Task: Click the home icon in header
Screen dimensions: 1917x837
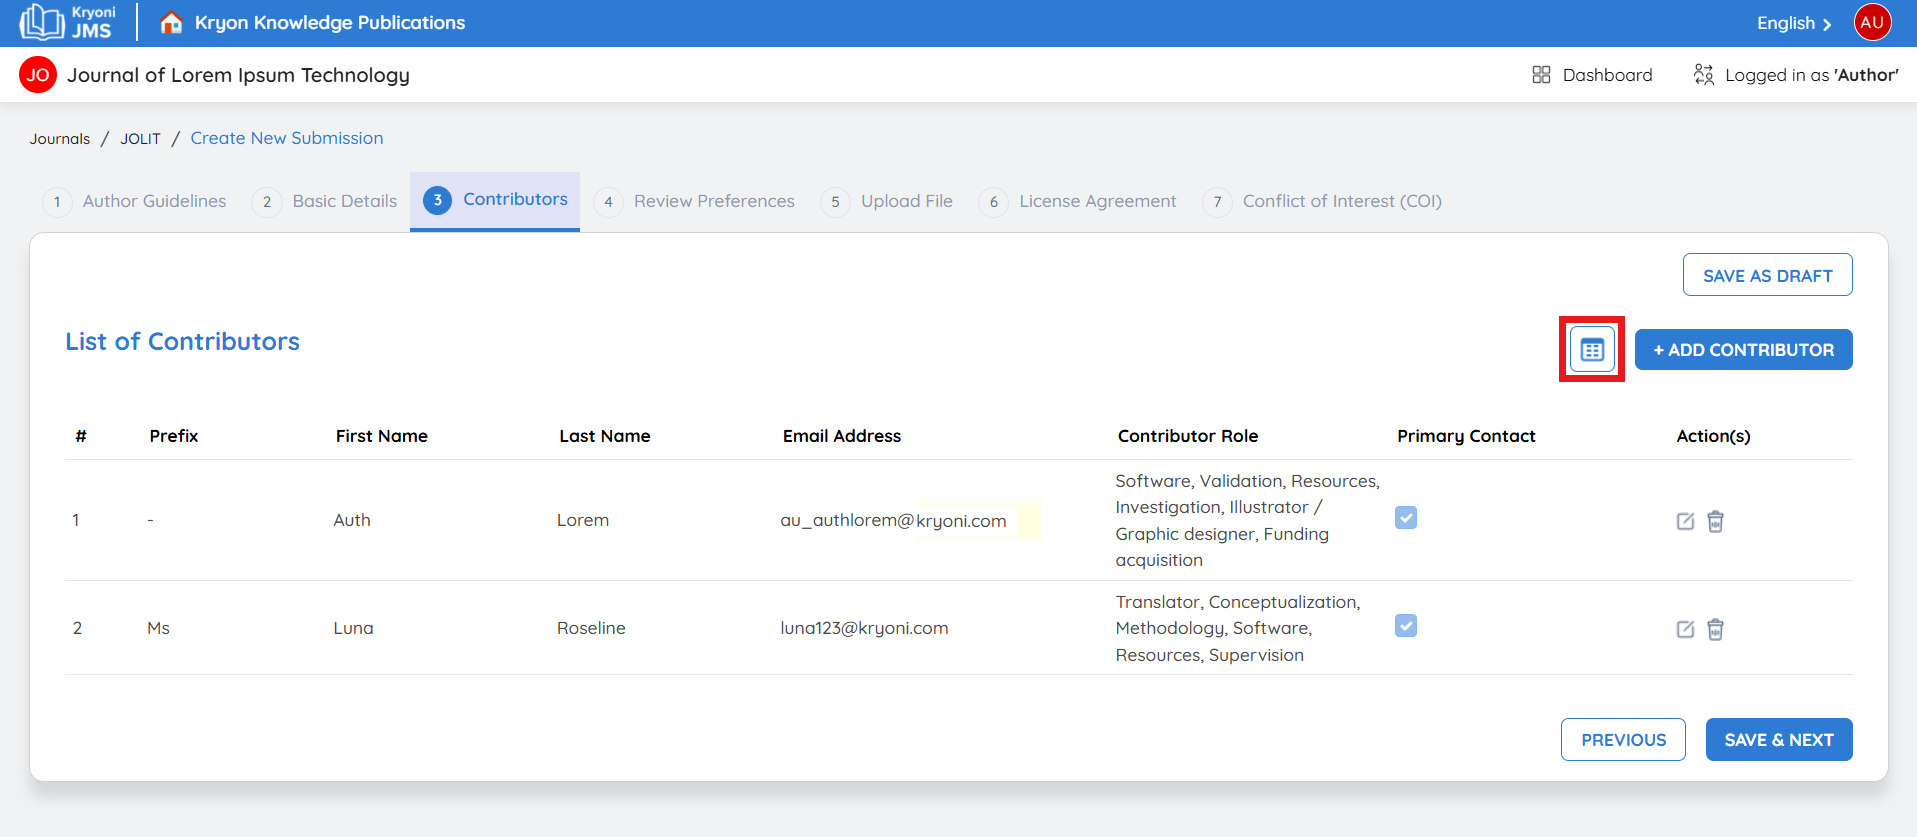Action: point(172,22)
